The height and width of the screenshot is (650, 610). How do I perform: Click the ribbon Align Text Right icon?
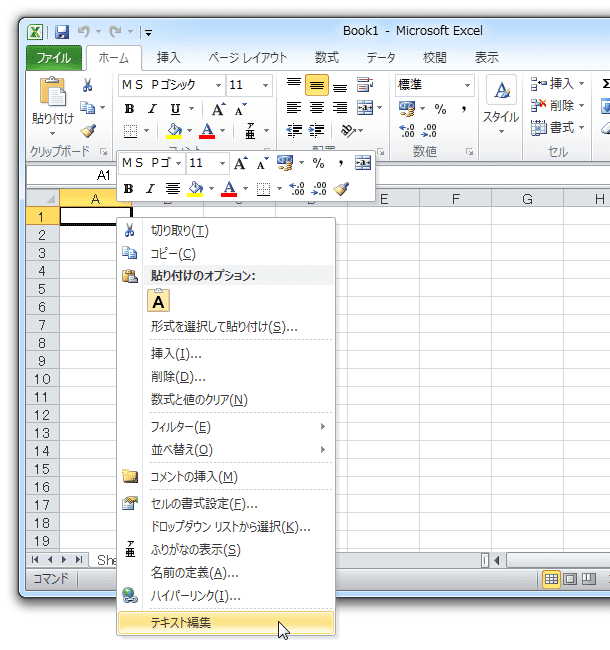click(x=340, y=108)
